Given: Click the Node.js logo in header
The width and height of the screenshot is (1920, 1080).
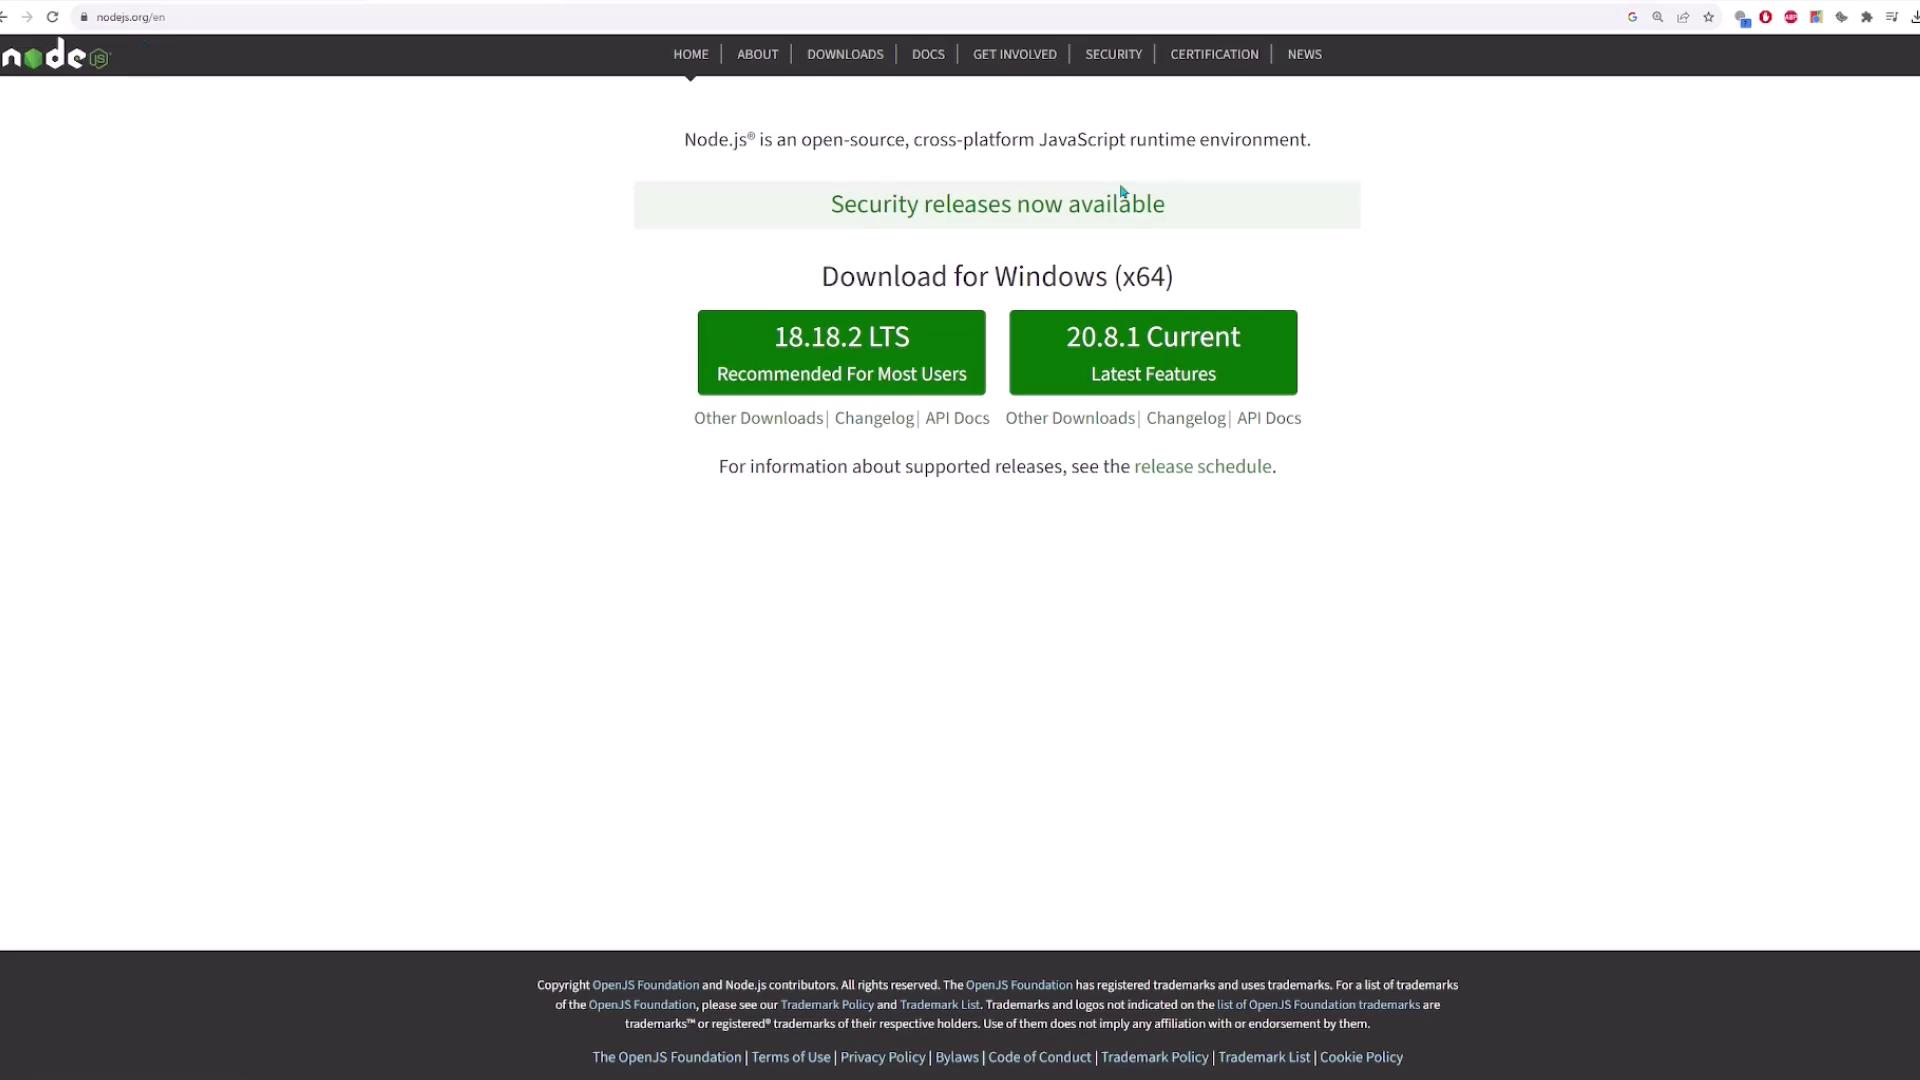Looking at the screenshot, I should (x=56, y=56).
